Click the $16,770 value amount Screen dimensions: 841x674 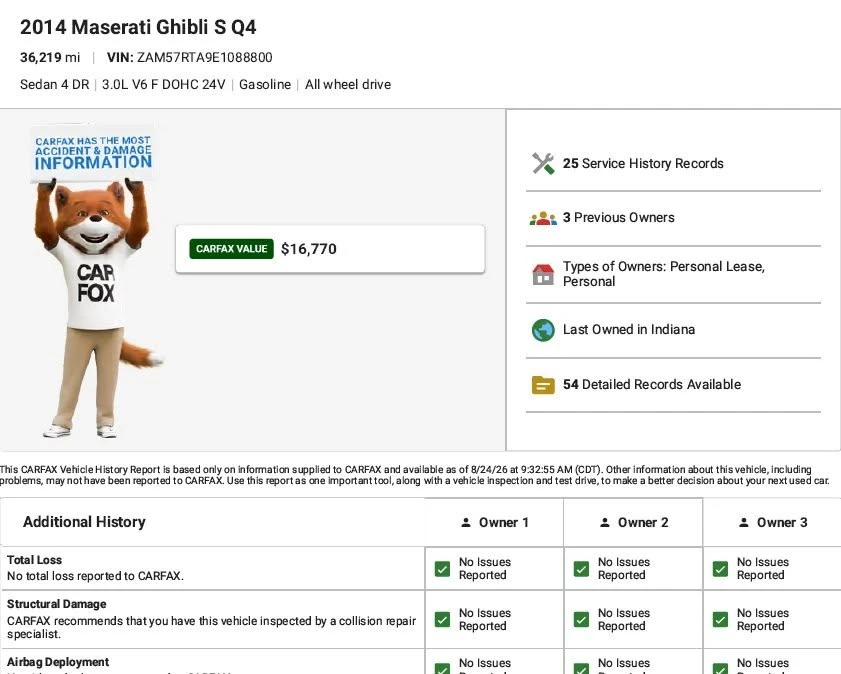click(x=309, y=249)
